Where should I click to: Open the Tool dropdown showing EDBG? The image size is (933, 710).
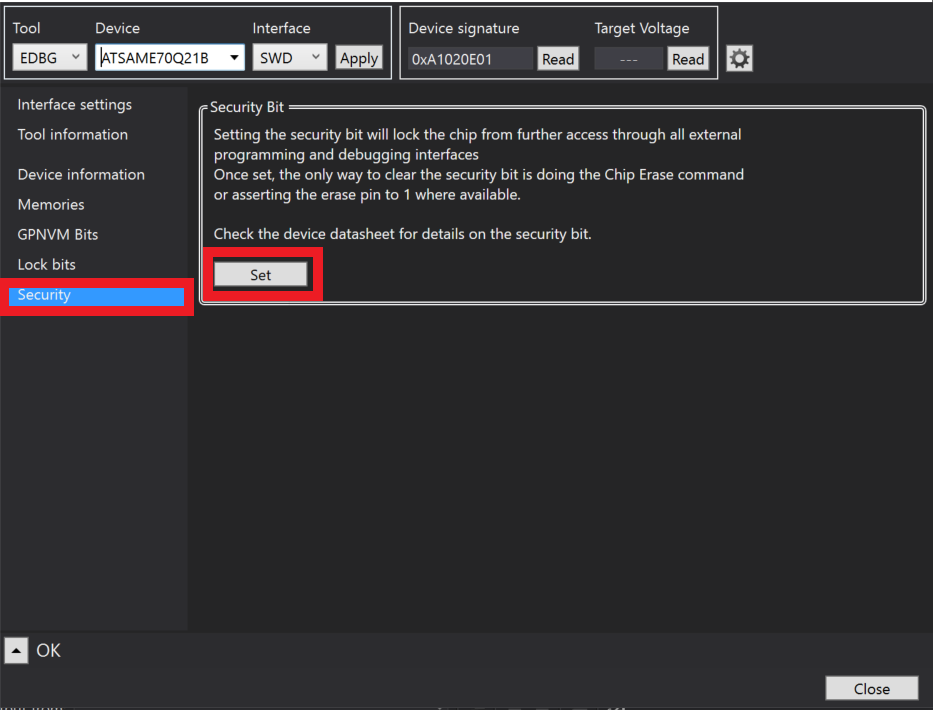[50, 58]
